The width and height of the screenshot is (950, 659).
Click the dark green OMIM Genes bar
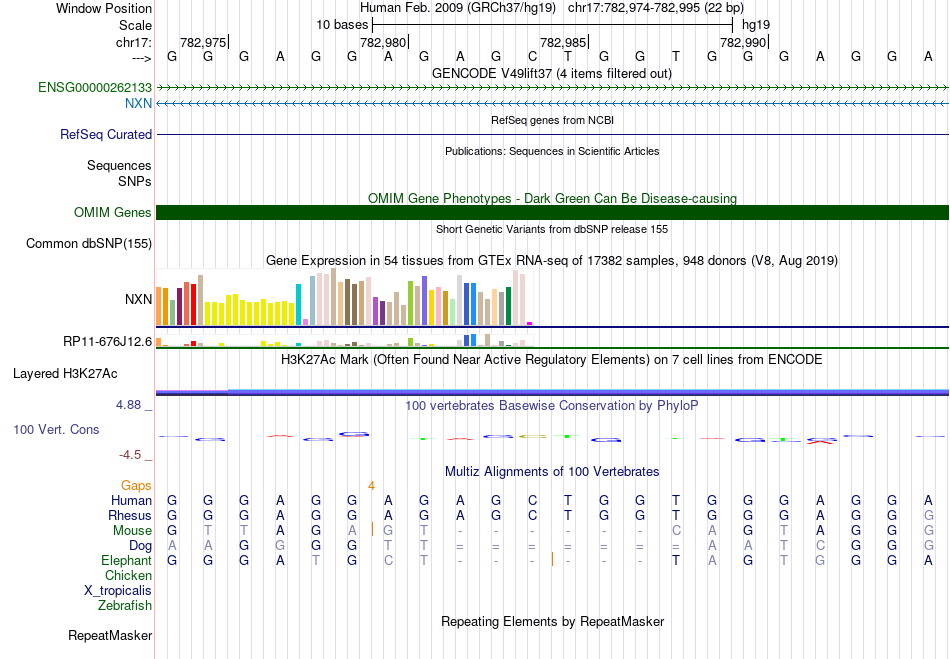click(552, 212)
